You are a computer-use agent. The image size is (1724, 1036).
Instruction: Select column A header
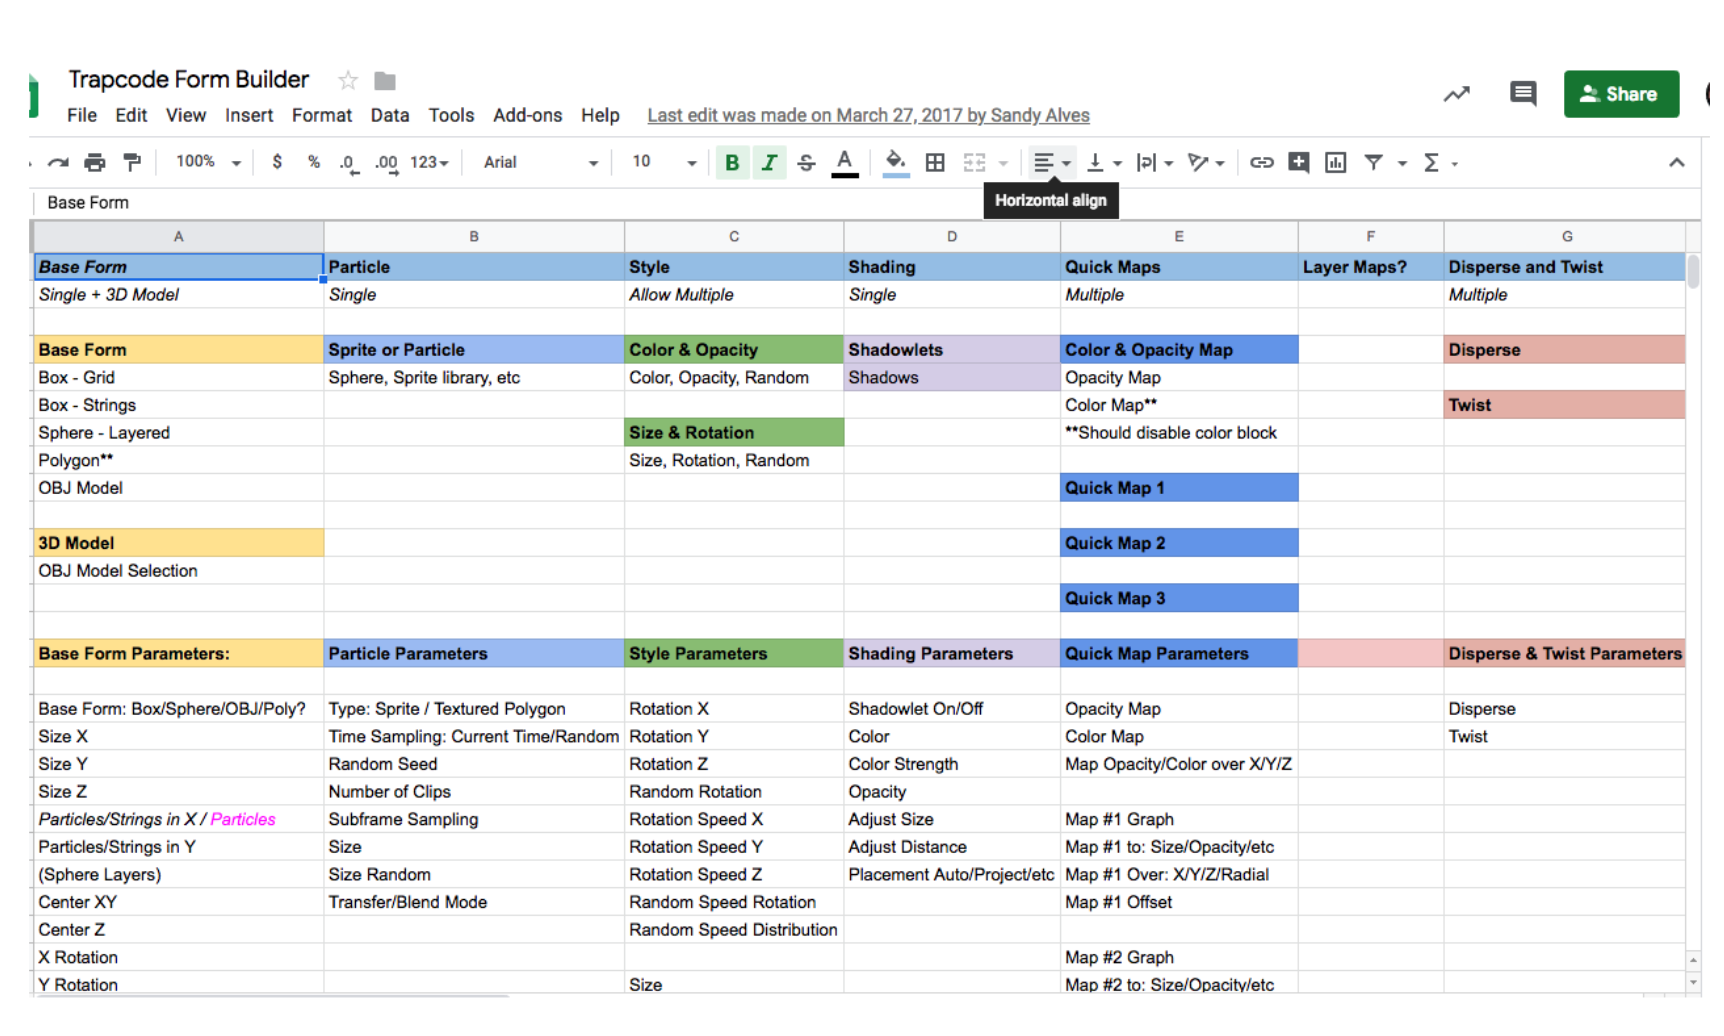point(179,237)
